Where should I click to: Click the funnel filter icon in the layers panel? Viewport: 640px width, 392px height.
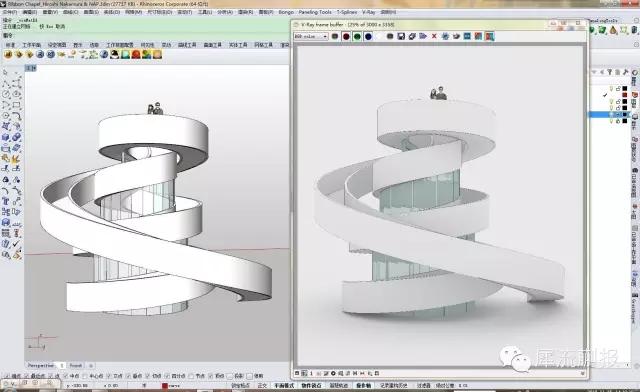(609, 72)
